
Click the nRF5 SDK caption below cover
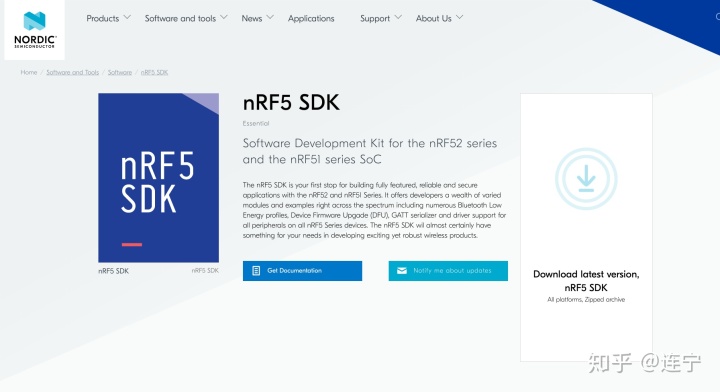pos(113,271)
